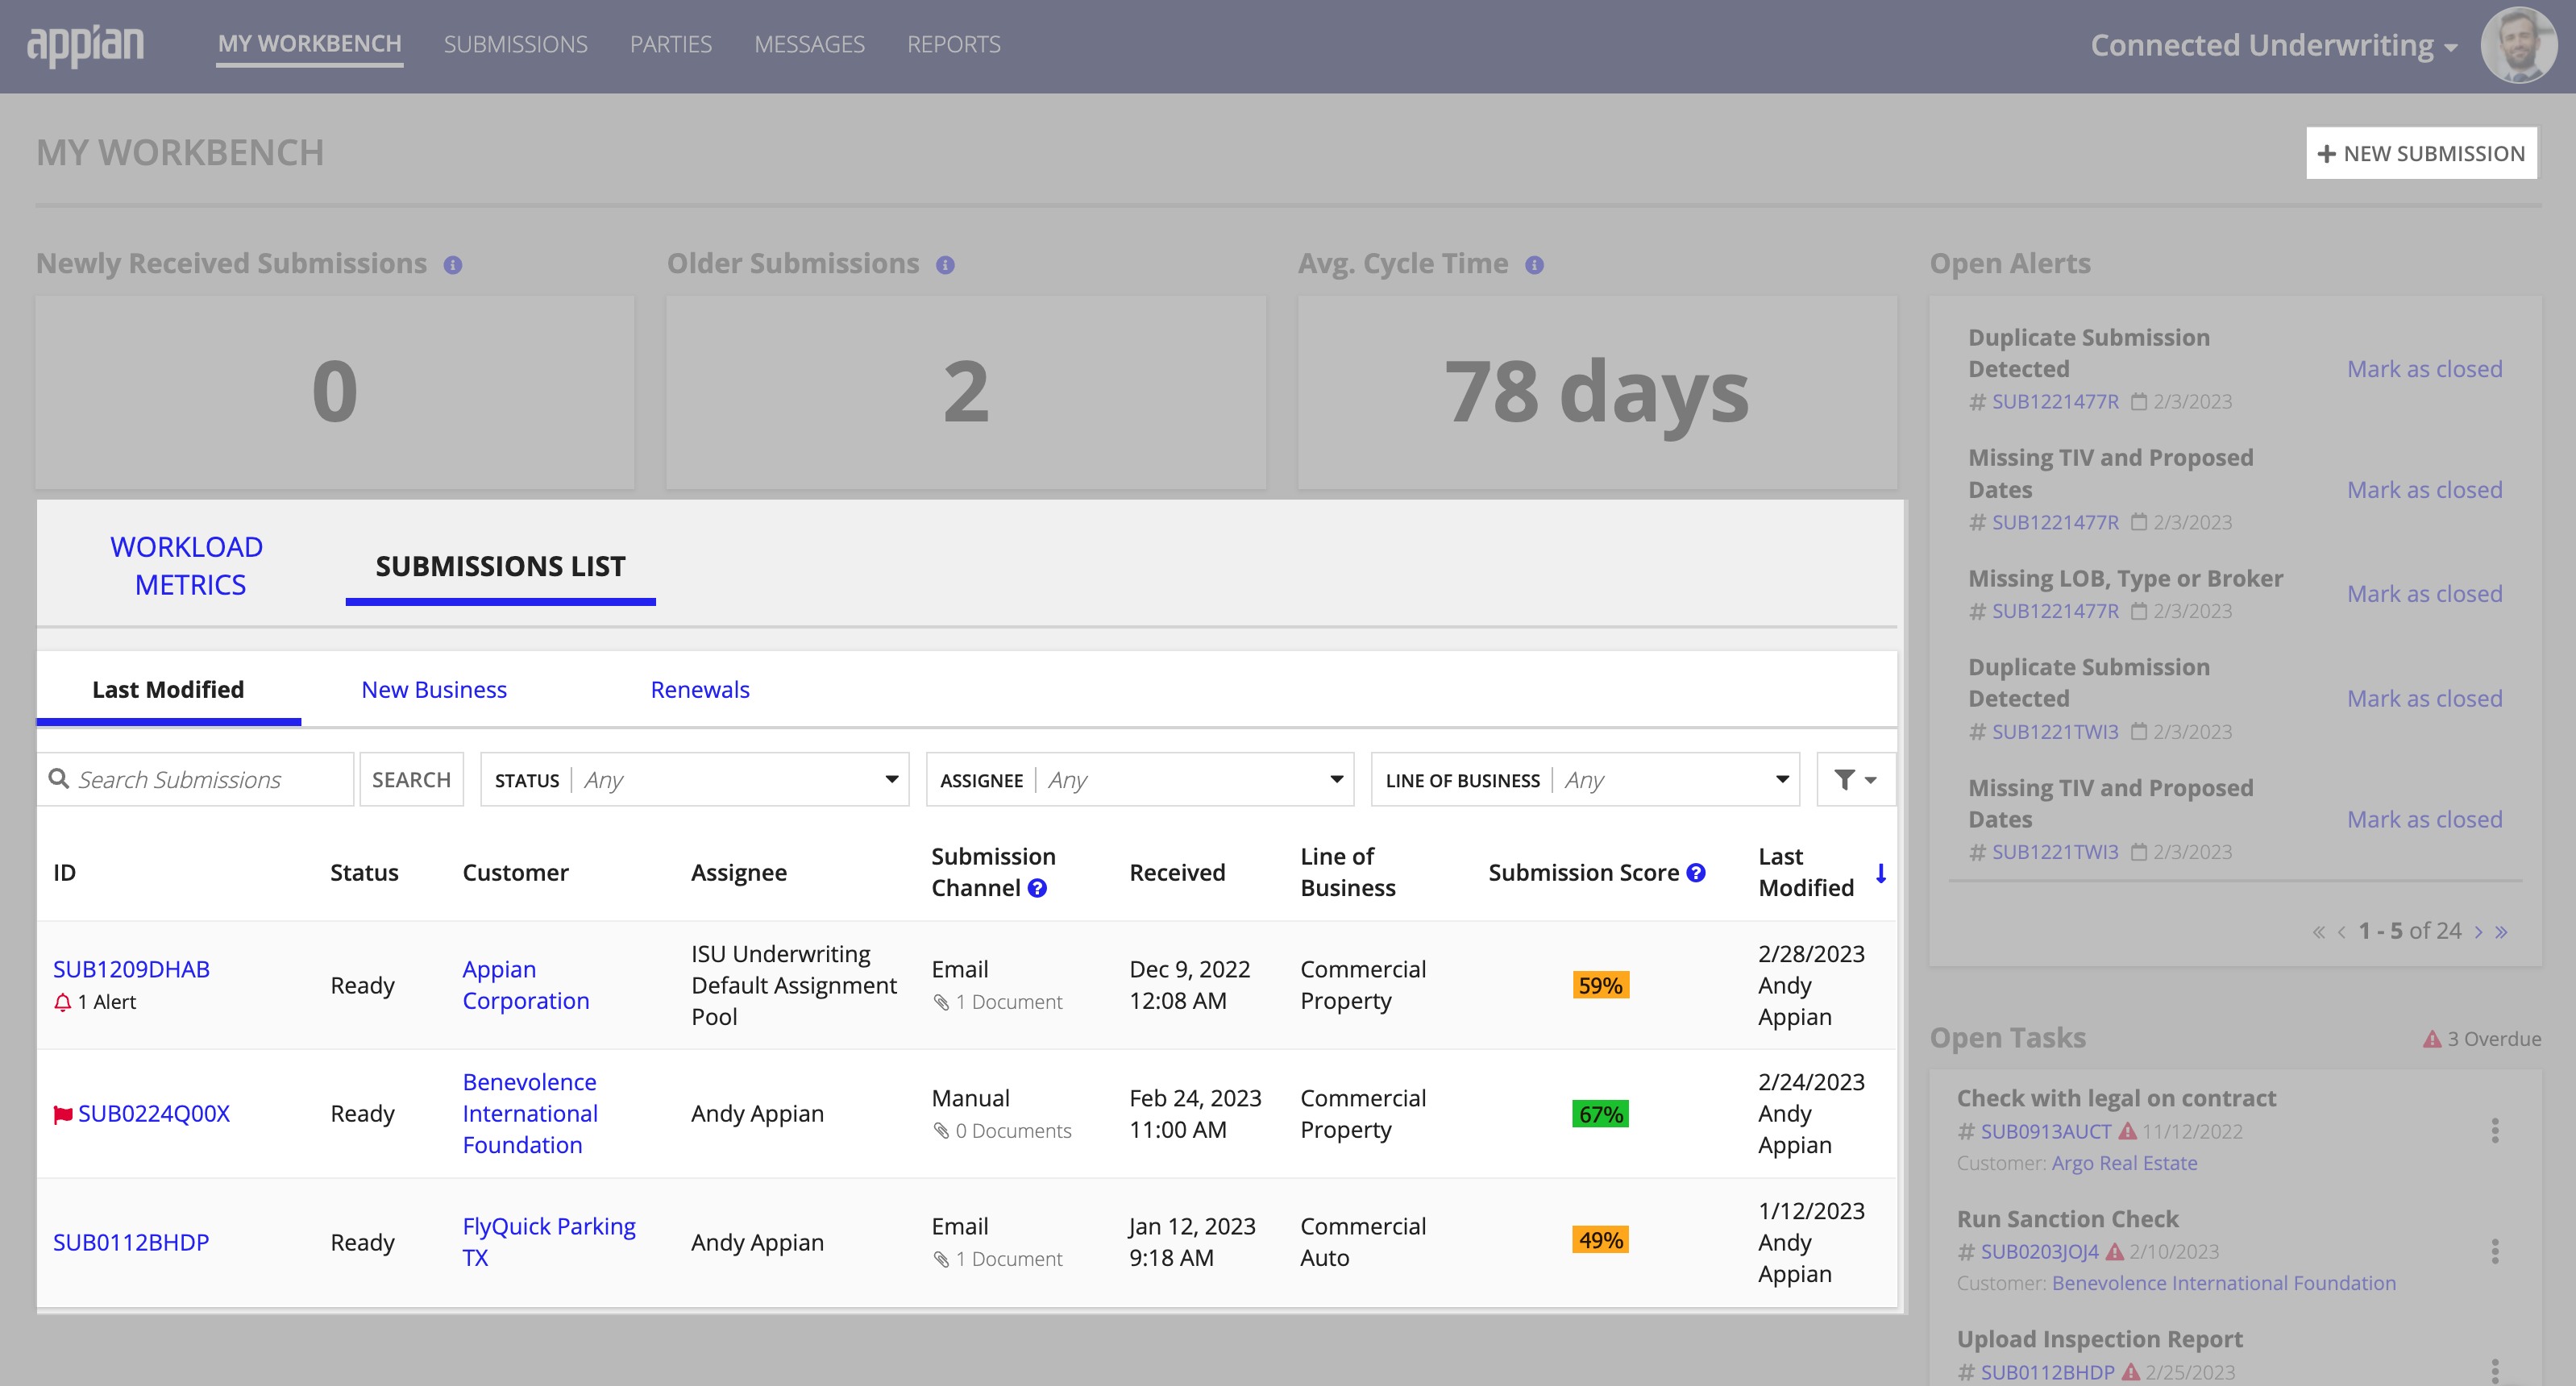This screenshot has height=1386, width=2576.
Task: Mark first Duplicate Submission alert as closed
Action: [x=2424, y=370]
